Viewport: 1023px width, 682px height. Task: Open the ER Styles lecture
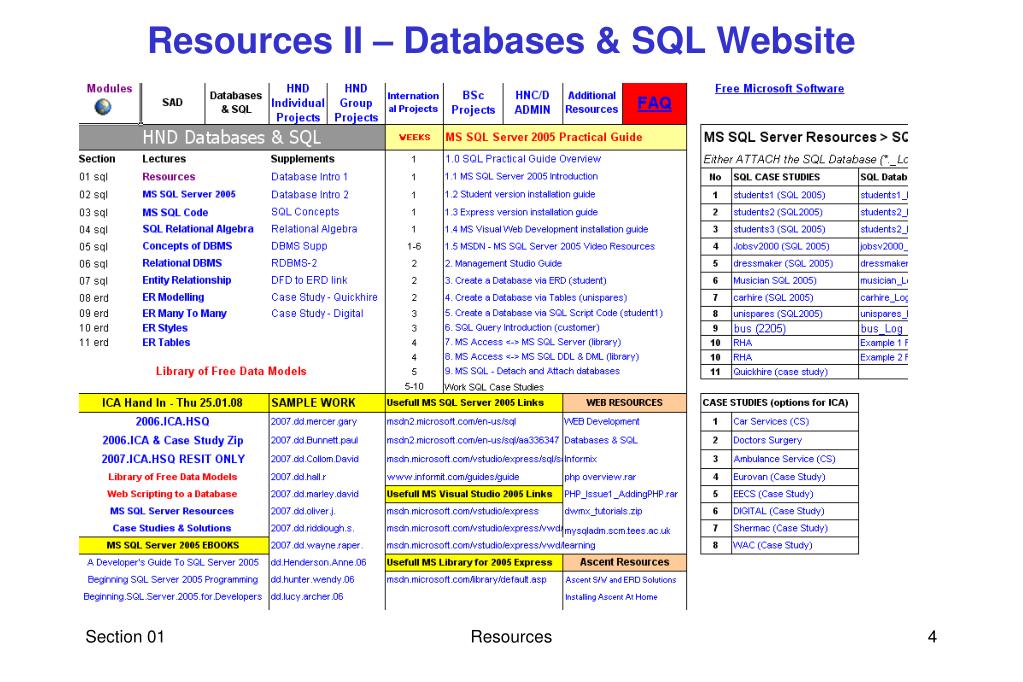(165, 328)
